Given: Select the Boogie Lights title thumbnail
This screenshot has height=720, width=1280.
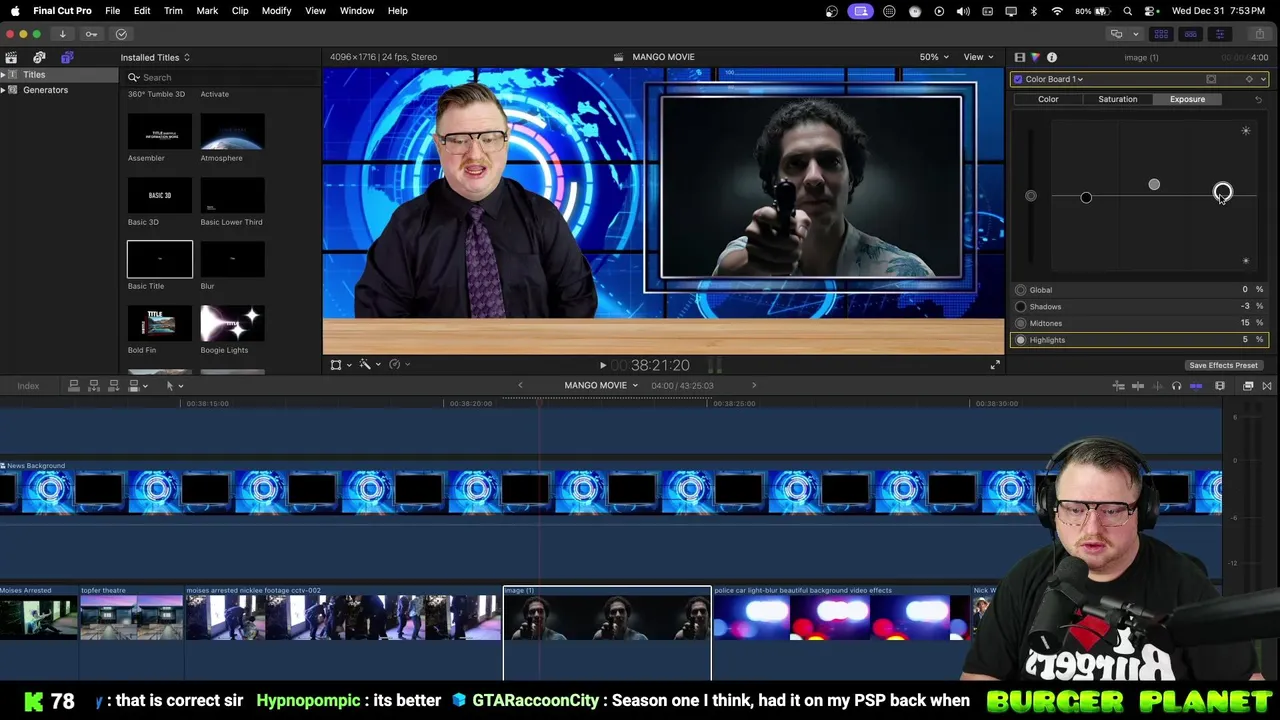Looking at the screenshot, I should (x=232, y=323).
